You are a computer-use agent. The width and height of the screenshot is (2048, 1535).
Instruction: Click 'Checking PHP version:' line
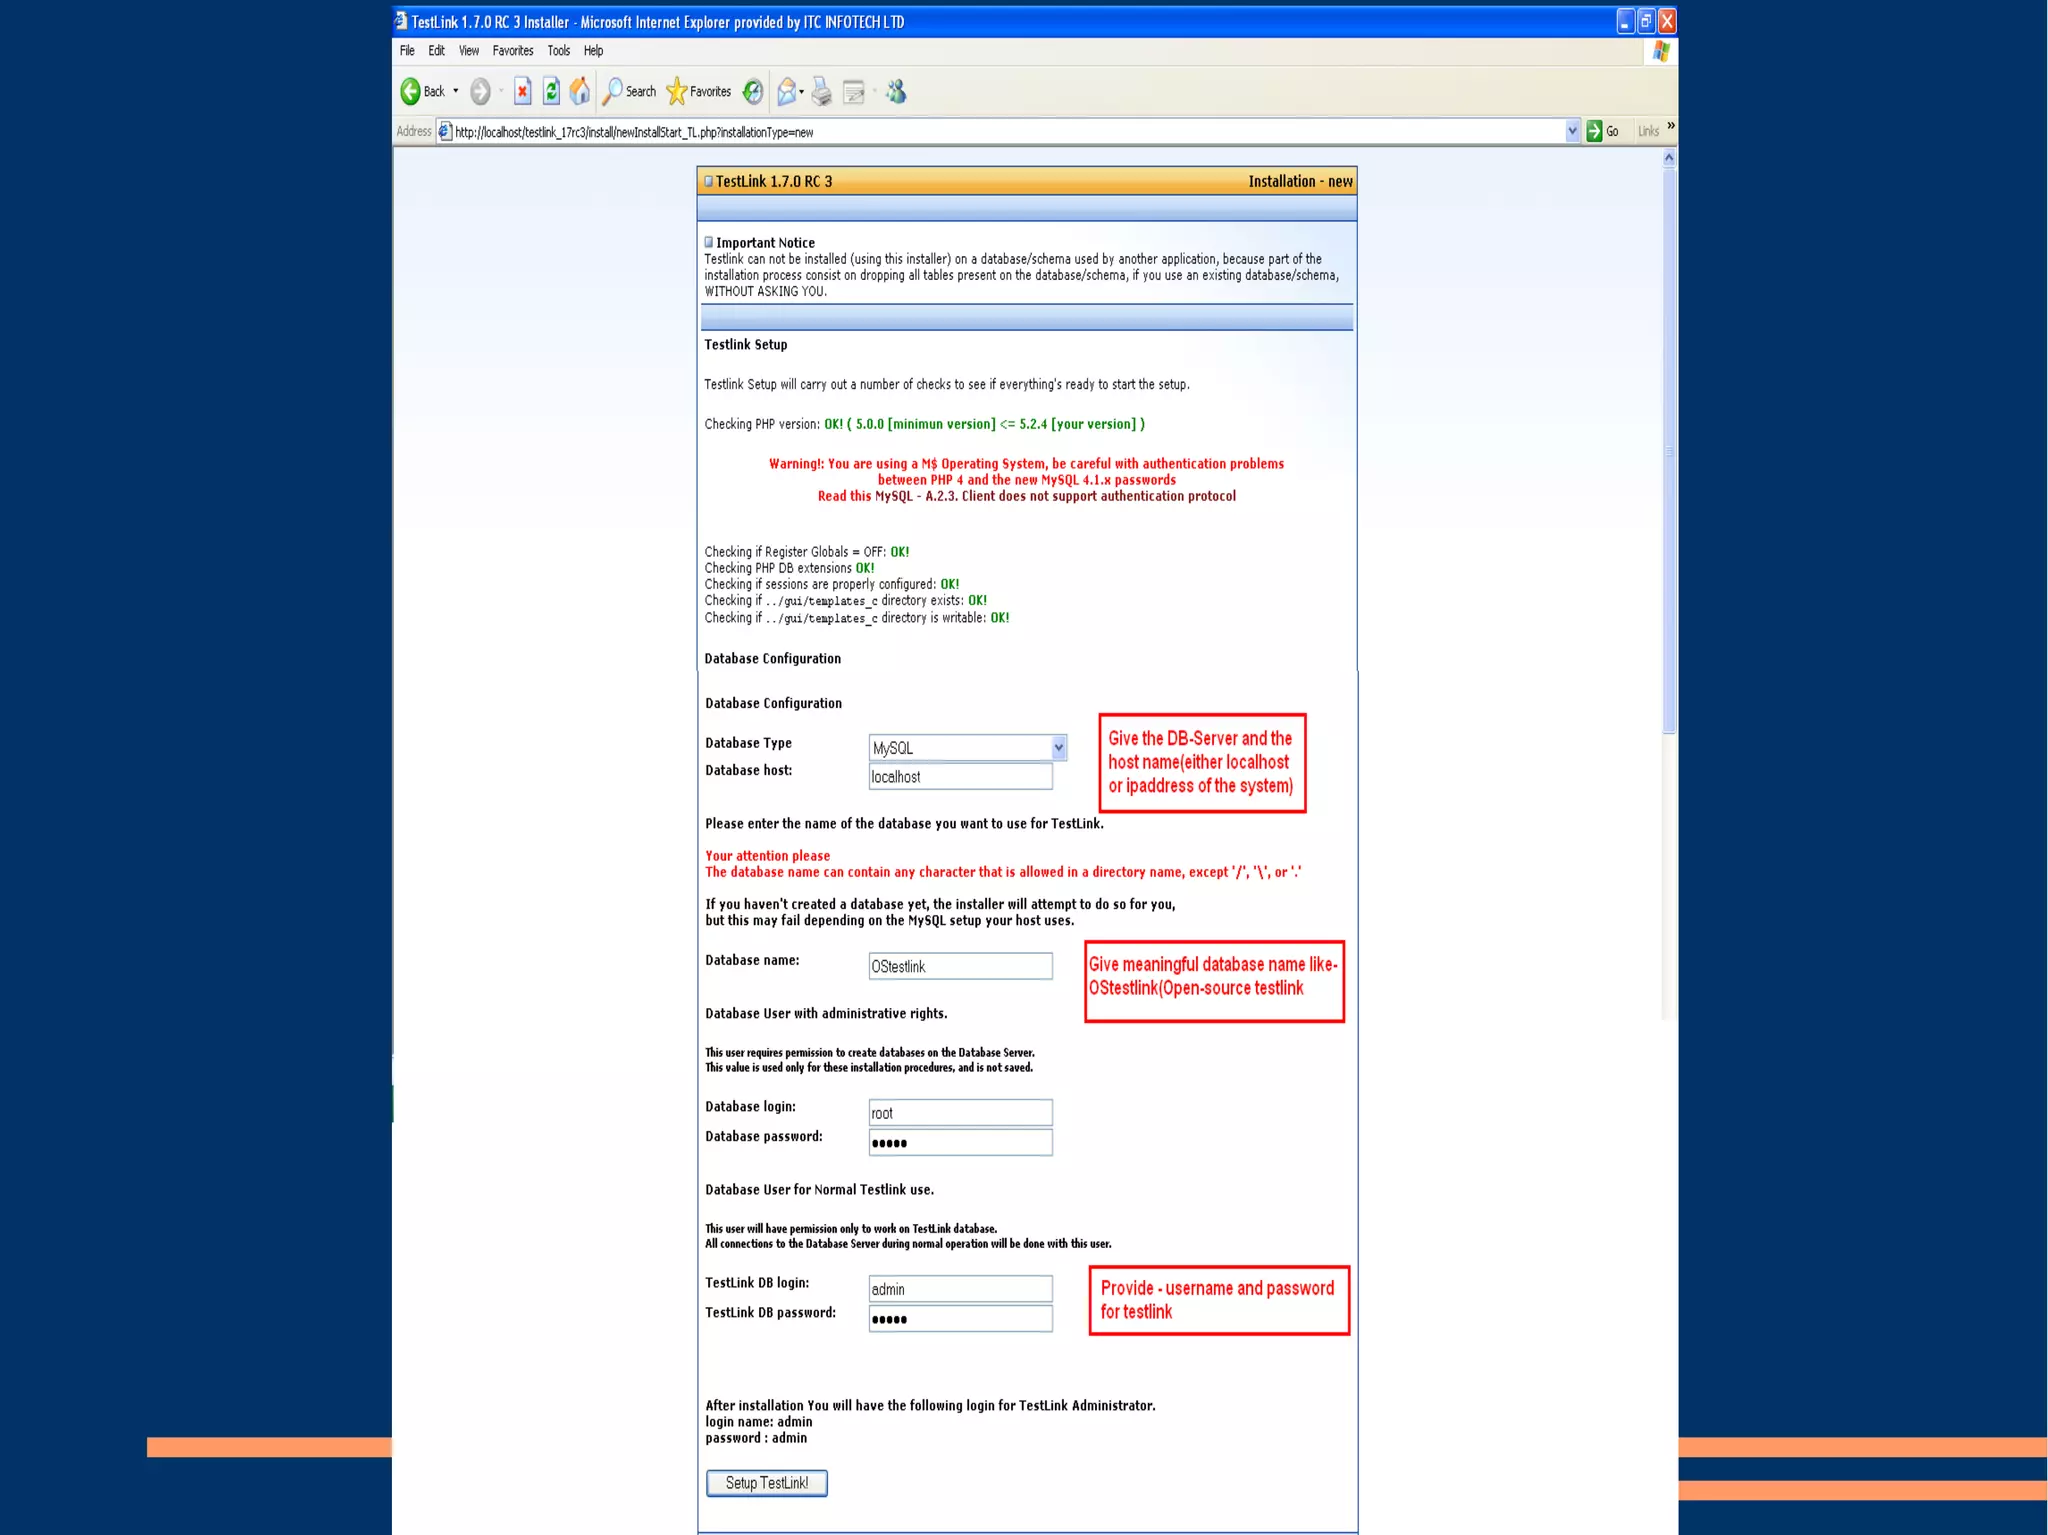(925, 424)
